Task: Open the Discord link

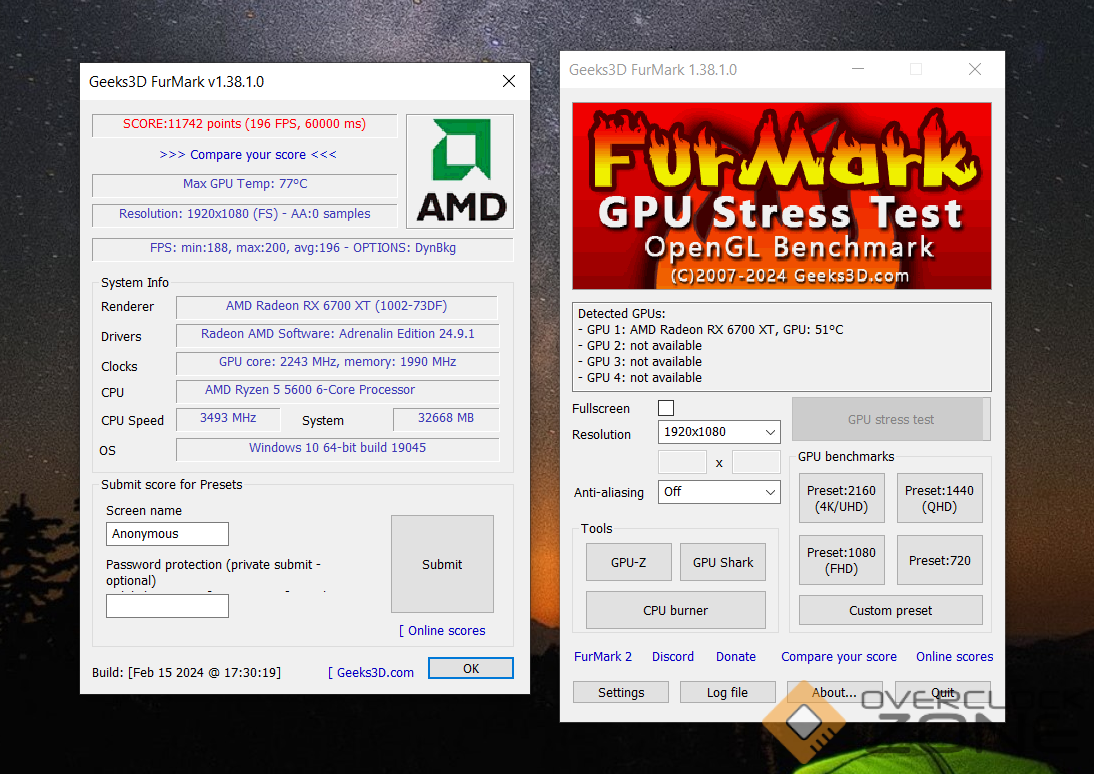Action: coord(673,657)
